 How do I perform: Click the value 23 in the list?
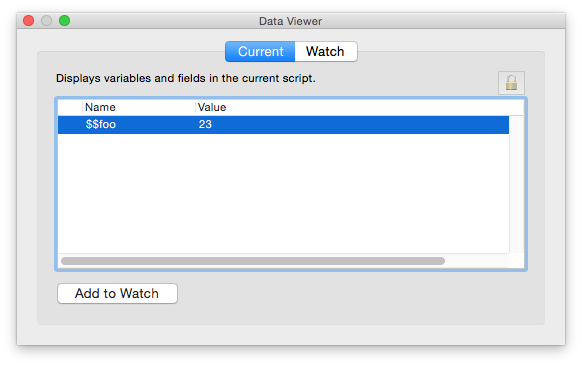[205, 124]
